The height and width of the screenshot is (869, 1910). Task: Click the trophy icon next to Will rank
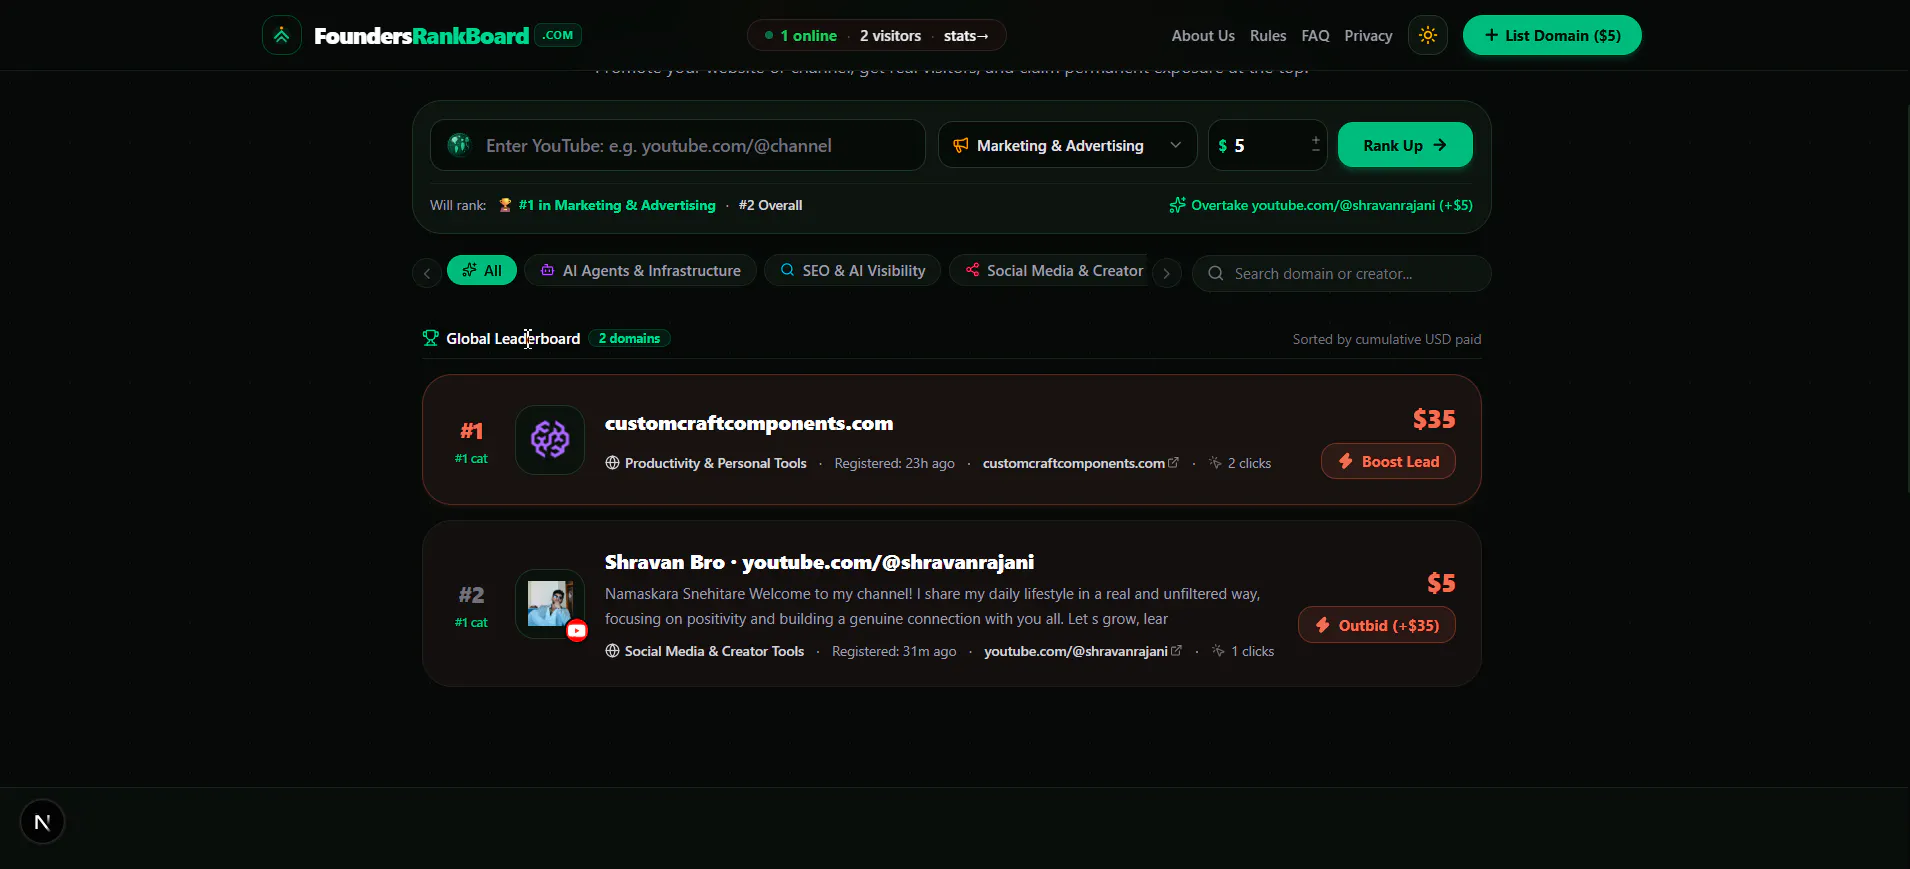(505, 205)
